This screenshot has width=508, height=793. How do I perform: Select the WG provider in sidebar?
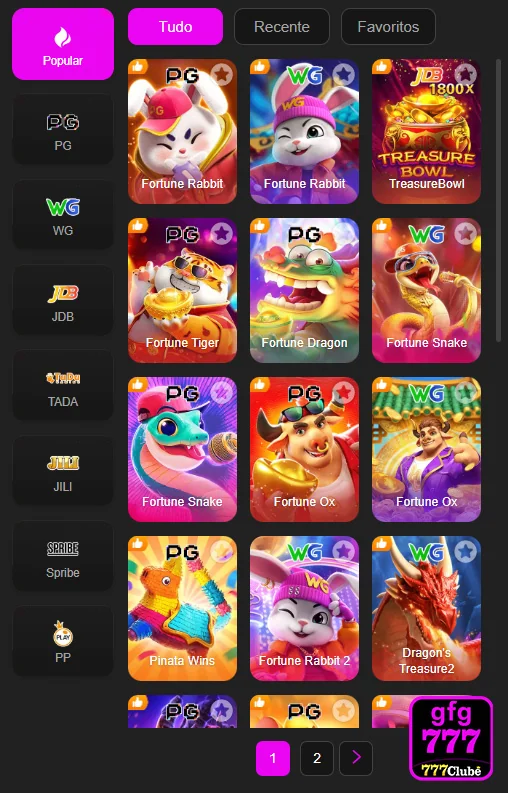[63, 215]
